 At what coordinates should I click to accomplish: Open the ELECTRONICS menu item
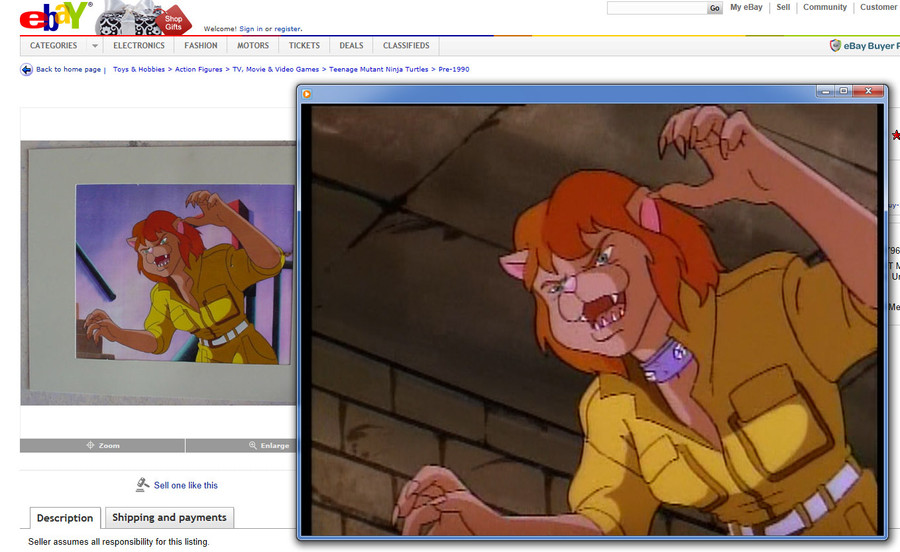point(139,45)
